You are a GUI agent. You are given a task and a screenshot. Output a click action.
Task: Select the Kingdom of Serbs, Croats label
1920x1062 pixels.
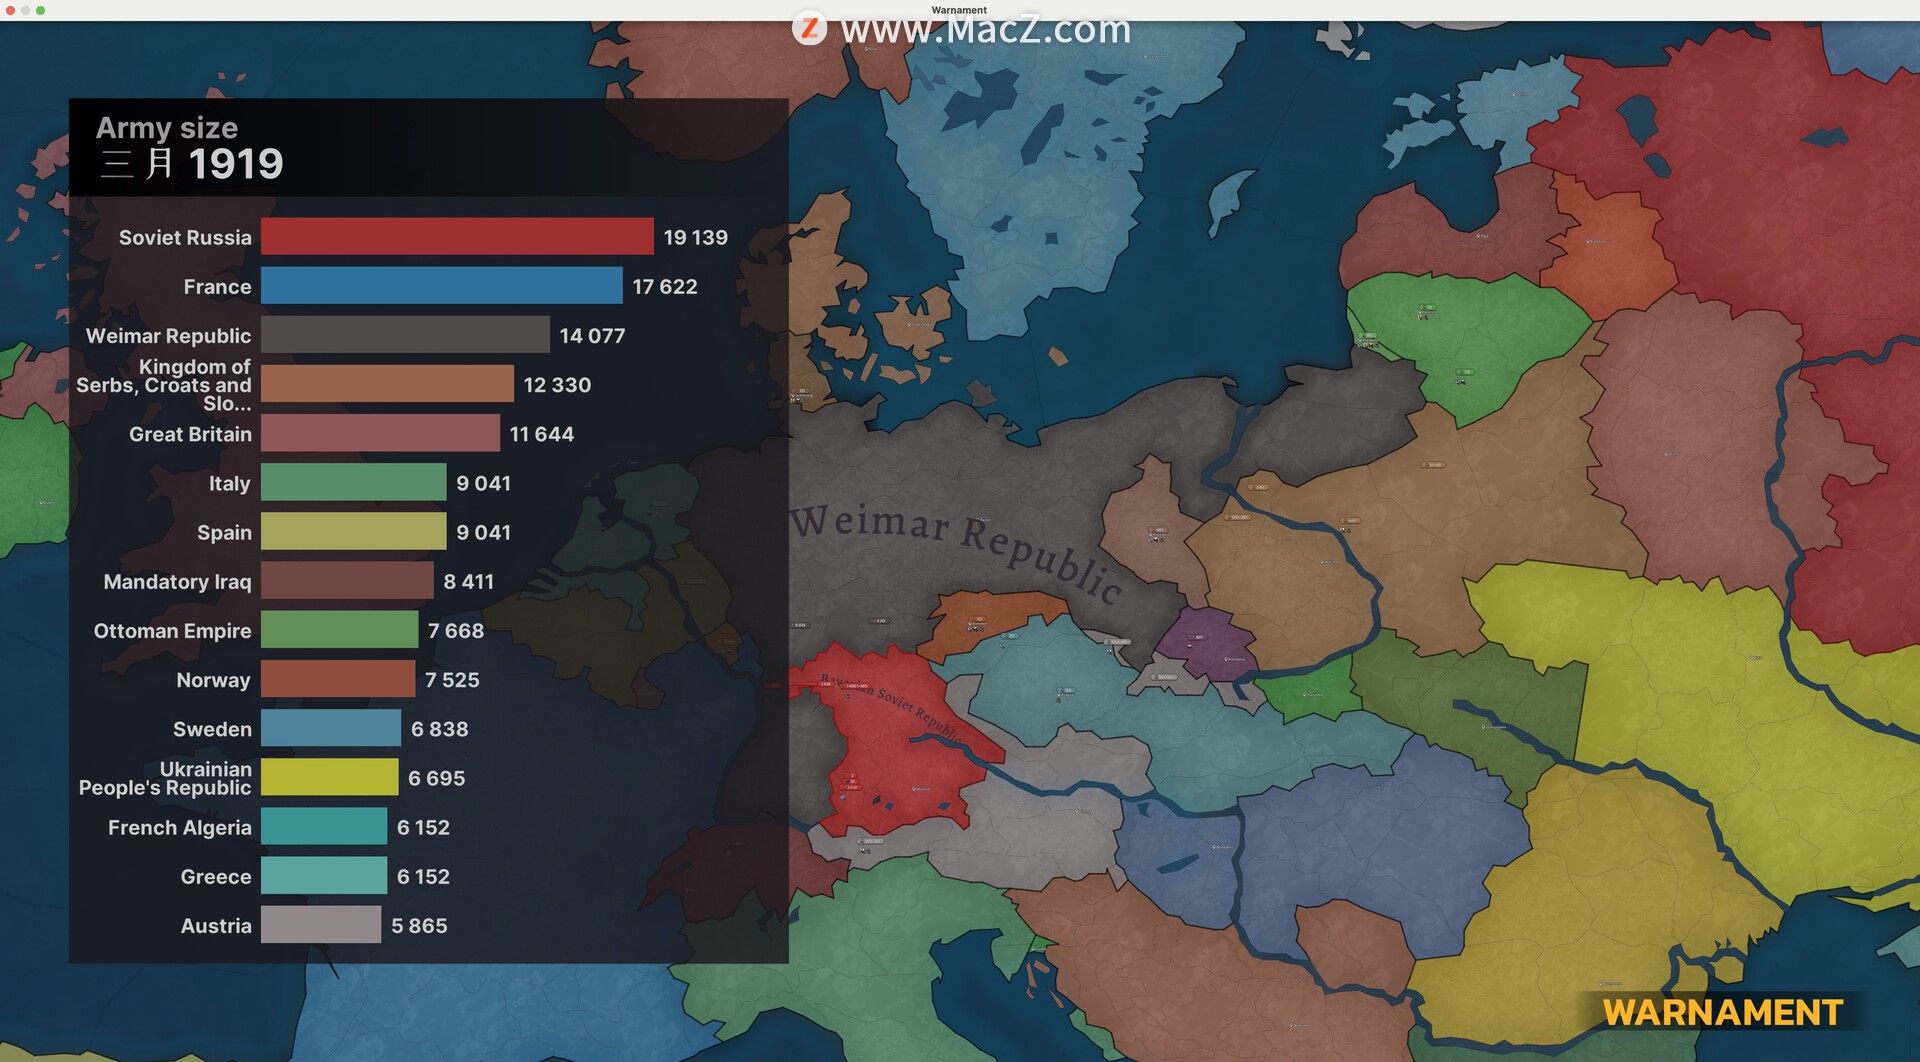coord(165,385)
